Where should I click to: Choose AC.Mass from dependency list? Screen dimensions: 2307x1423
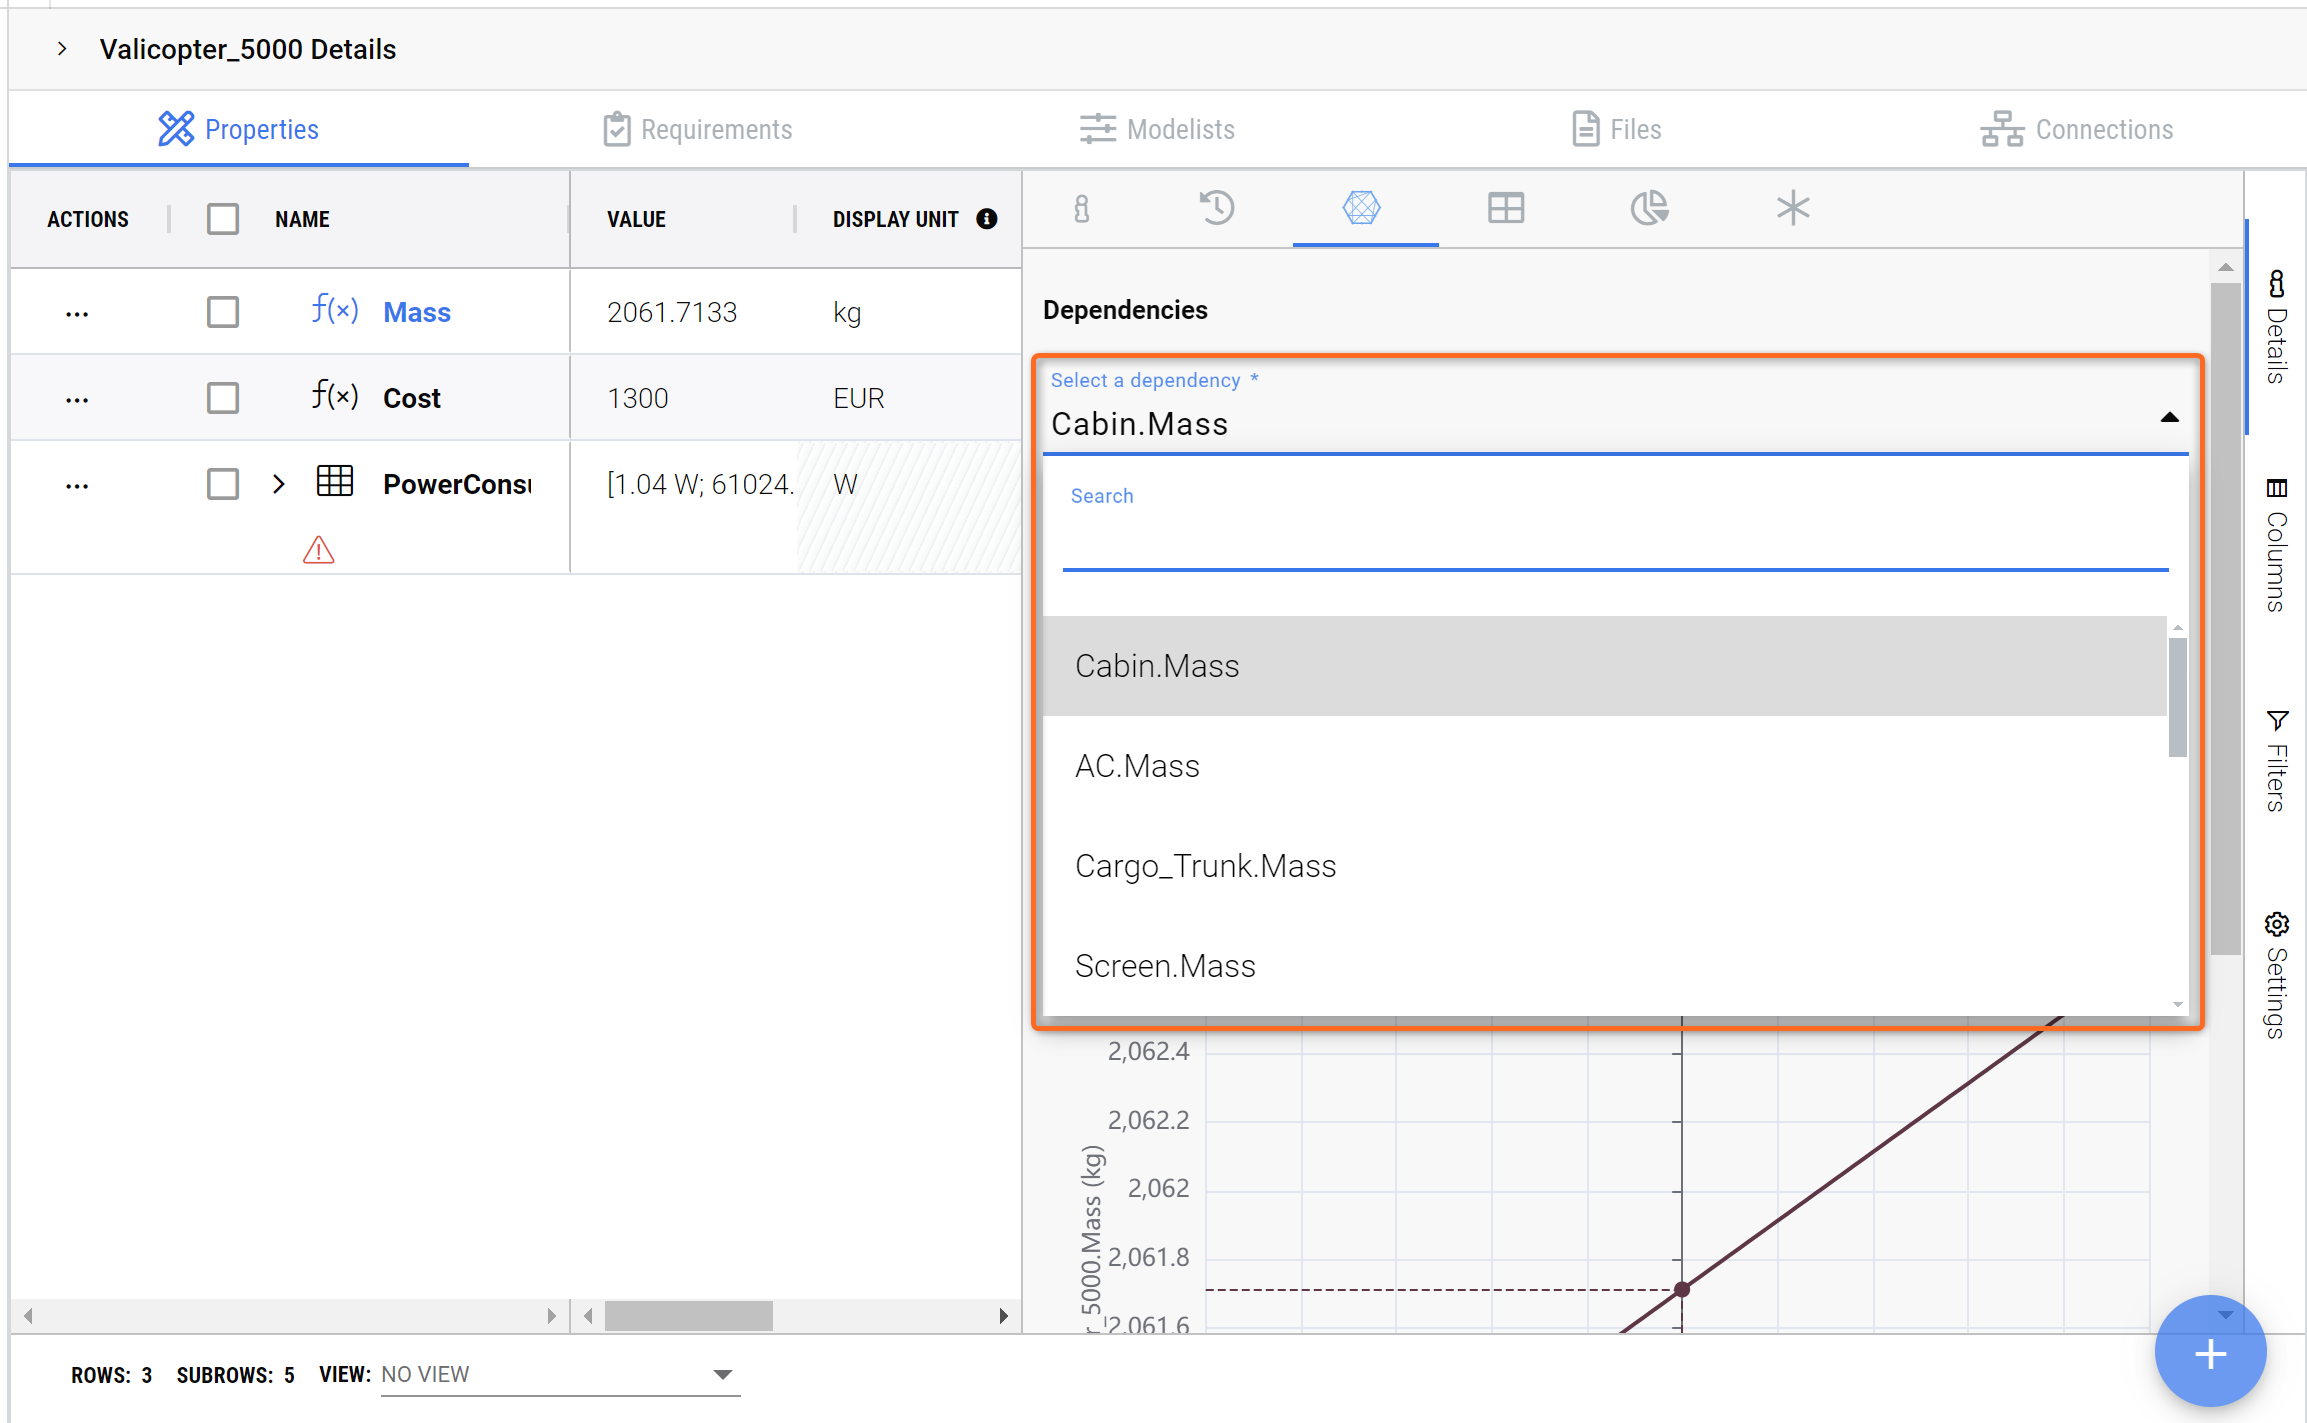point(1604,766)
